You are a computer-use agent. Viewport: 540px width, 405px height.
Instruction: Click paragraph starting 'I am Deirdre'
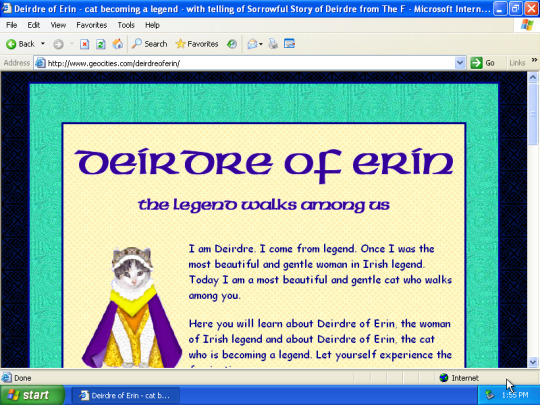[x=320, y=272]
